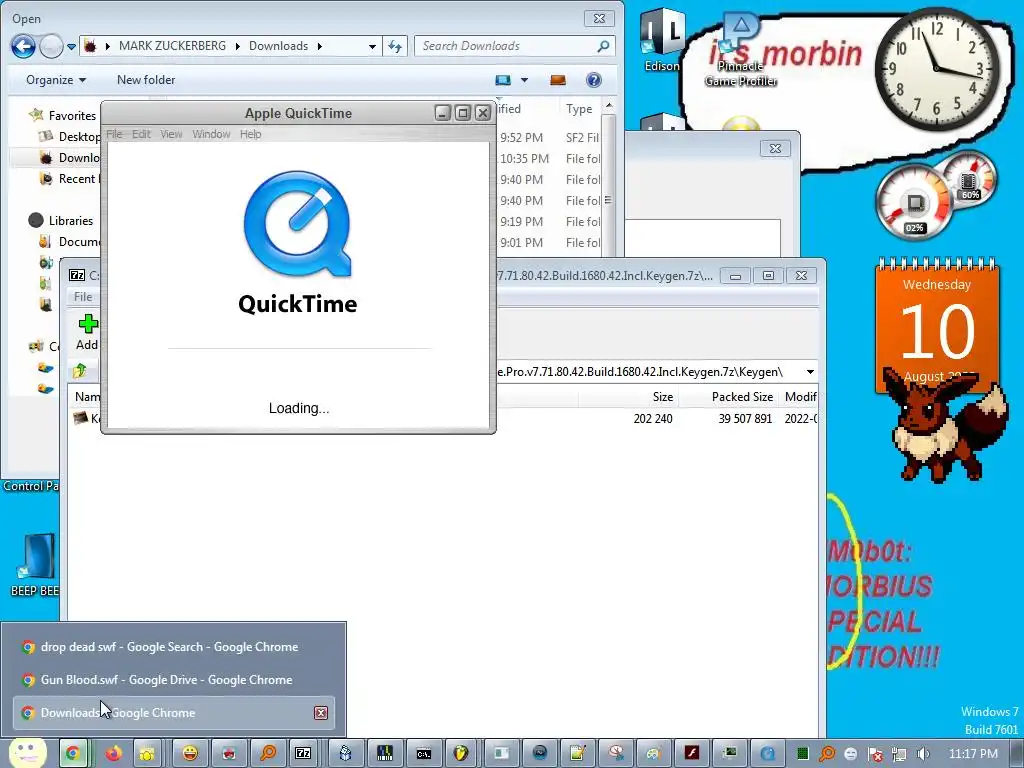Click the FL Studio fruit taskbar icon

[461, 753]
